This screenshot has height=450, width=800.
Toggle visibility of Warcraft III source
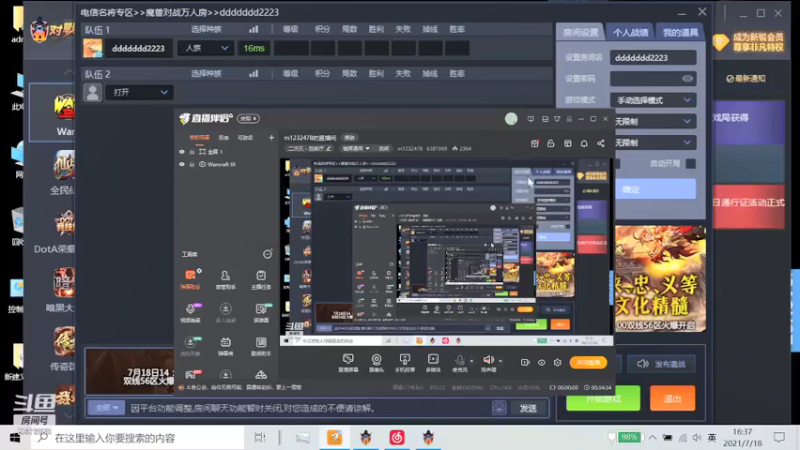tap(182, 164)
